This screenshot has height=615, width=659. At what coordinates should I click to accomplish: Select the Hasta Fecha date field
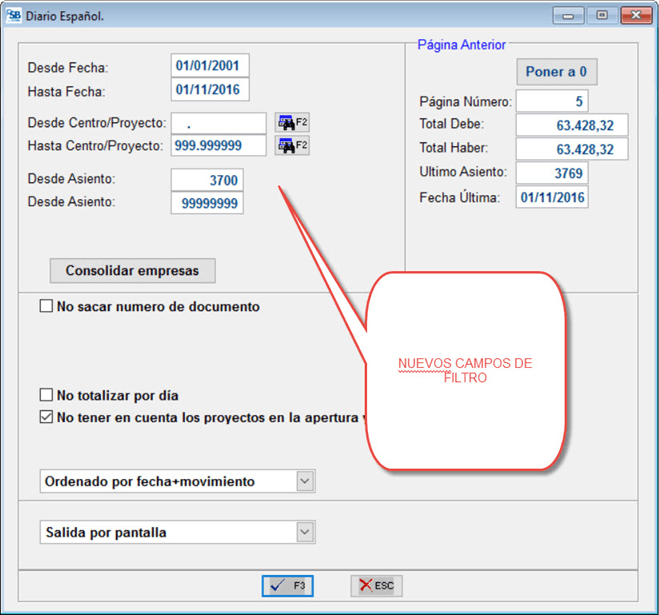(210, 90)
